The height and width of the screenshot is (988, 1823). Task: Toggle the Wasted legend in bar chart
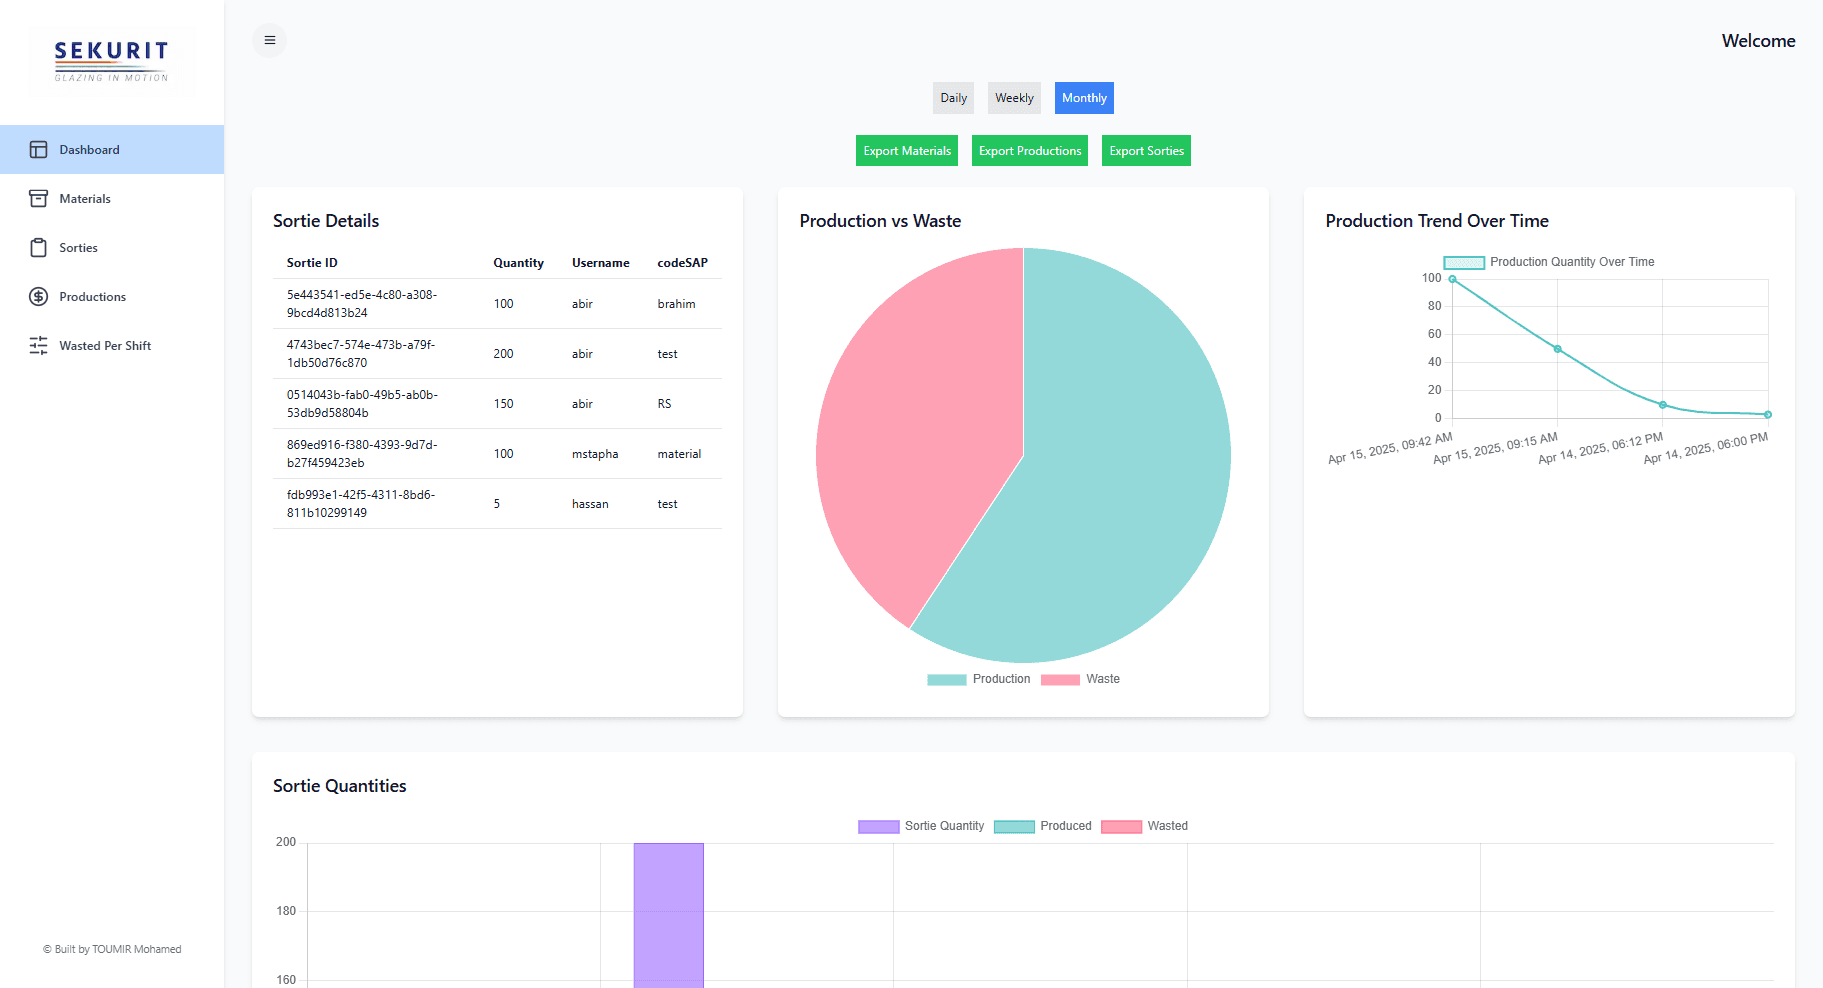pyautogui.click(x=1145, y=826)
